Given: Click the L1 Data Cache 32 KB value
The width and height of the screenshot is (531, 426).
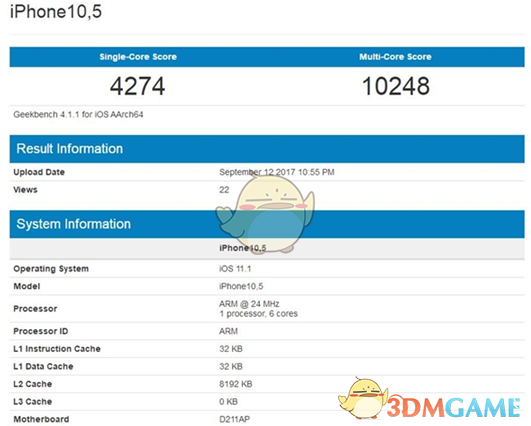Looking at the screenshot, I should tap(231, 366).
